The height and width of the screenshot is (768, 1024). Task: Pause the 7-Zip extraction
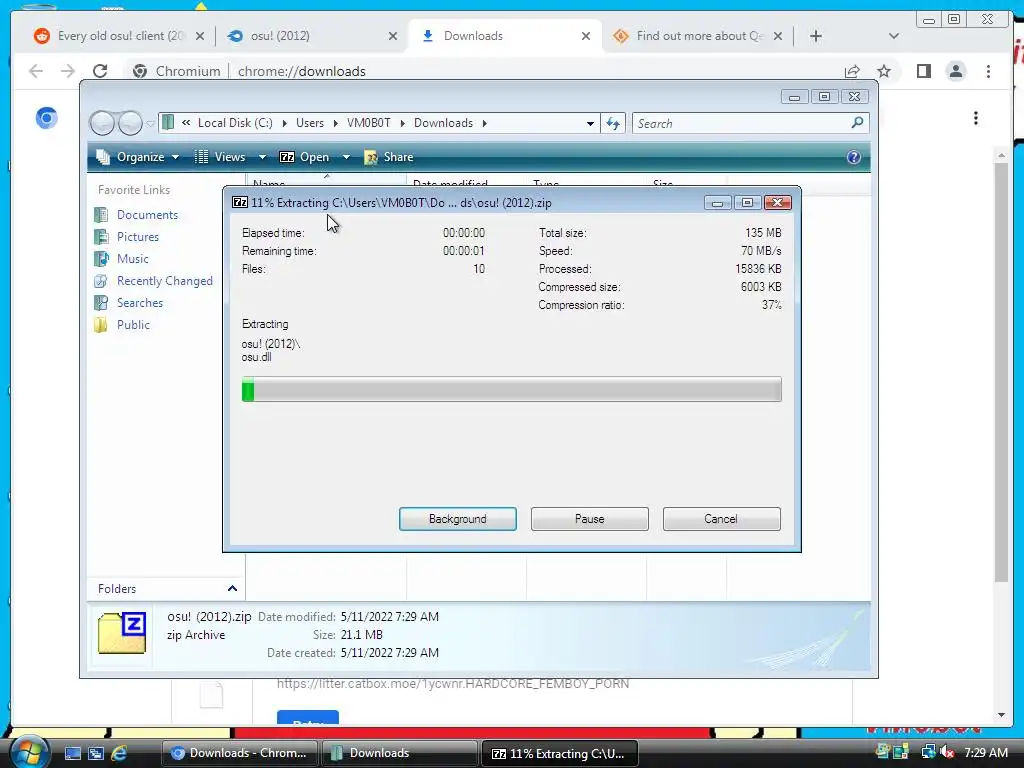(589, 519)
